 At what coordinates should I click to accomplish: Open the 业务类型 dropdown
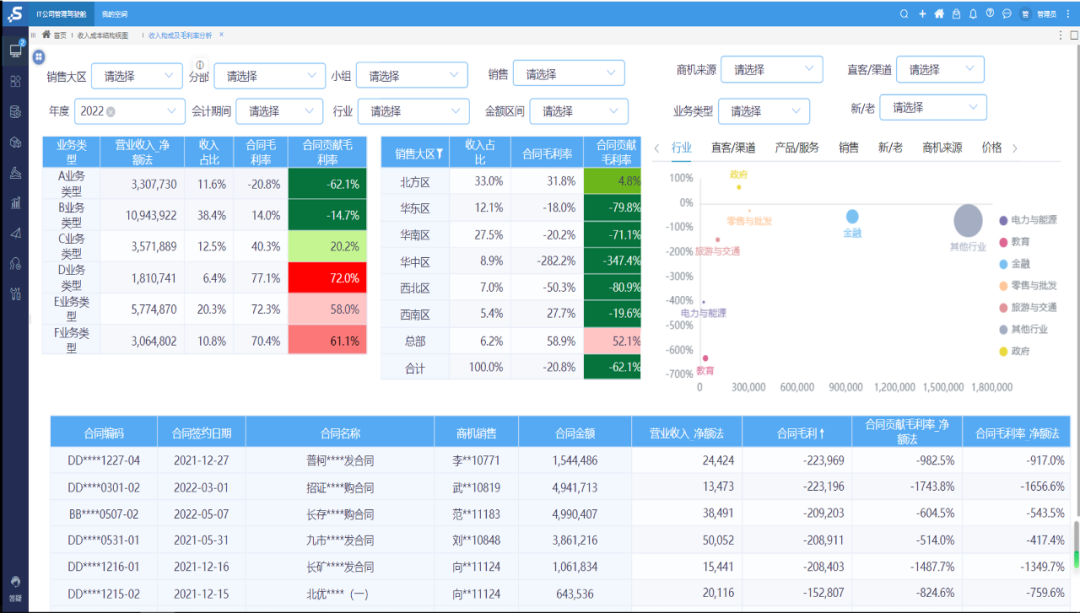click(x=764, y=112)
